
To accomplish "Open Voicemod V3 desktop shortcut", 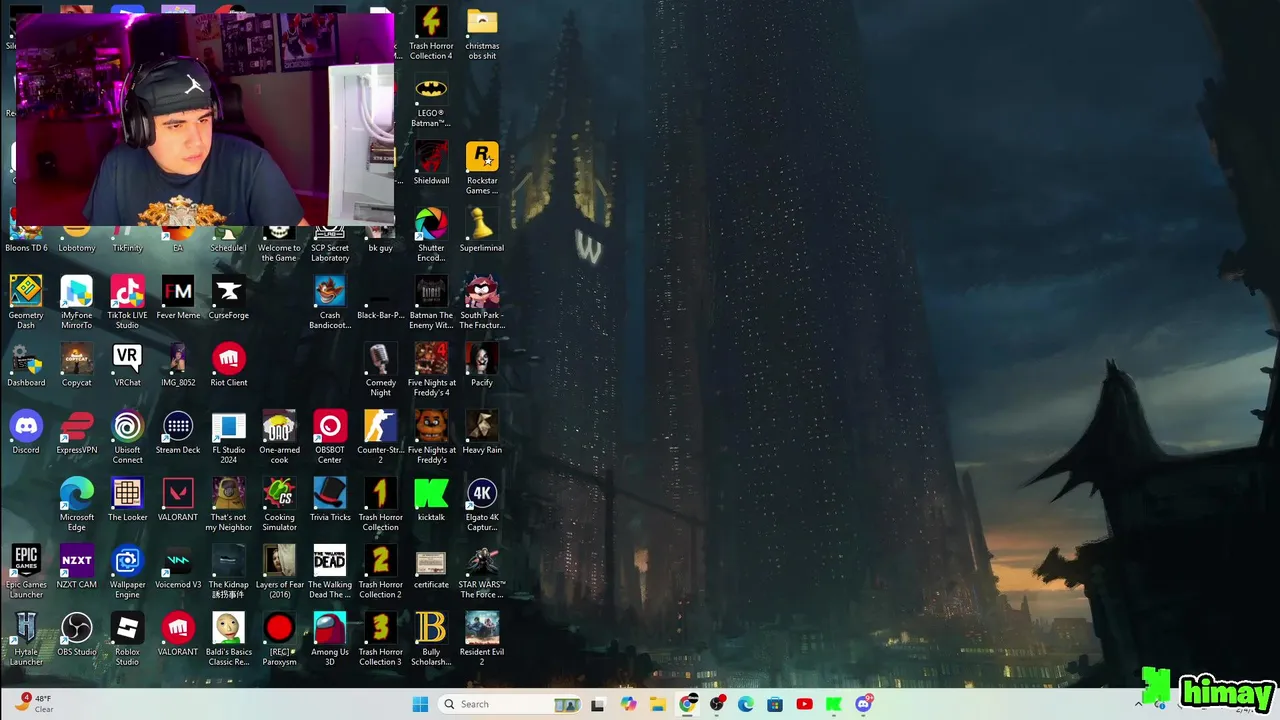I will click(178, 566).
